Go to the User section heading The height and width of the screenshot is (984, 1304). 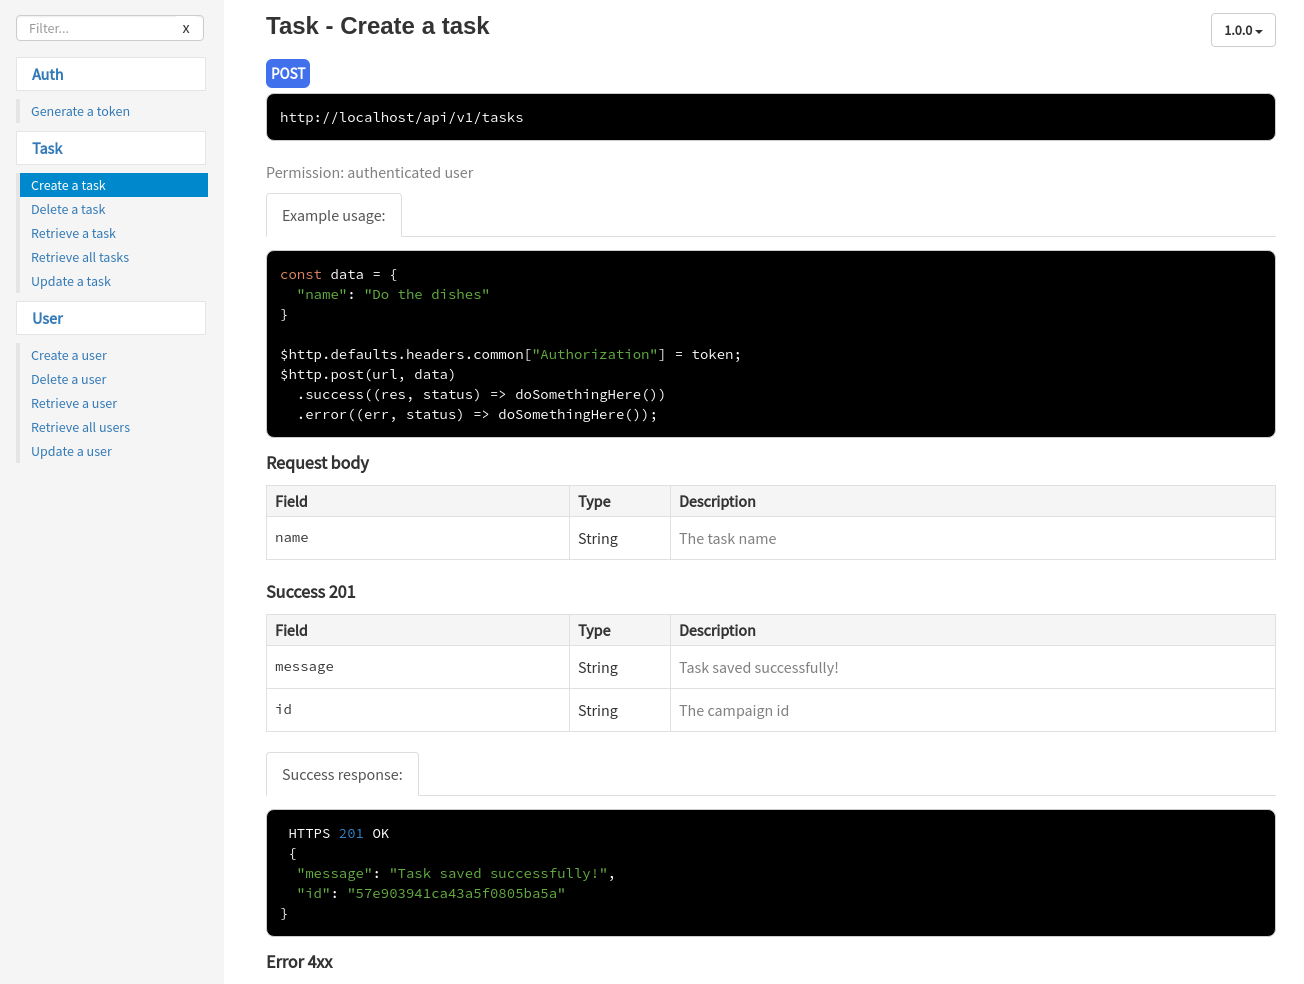coord(111,318)
